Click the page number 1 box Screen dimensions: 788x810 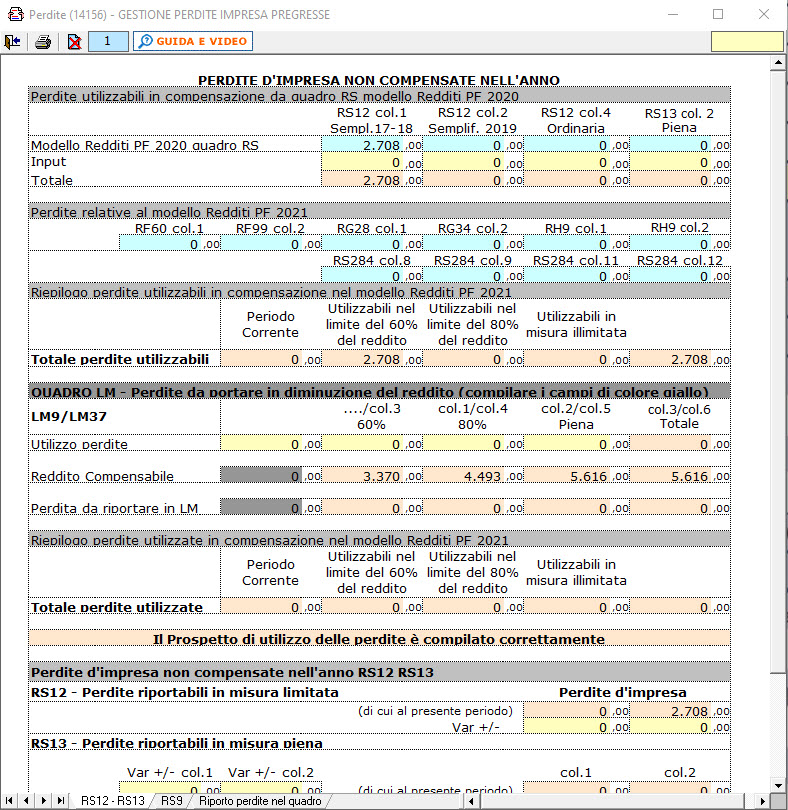(x=108, y=41)
